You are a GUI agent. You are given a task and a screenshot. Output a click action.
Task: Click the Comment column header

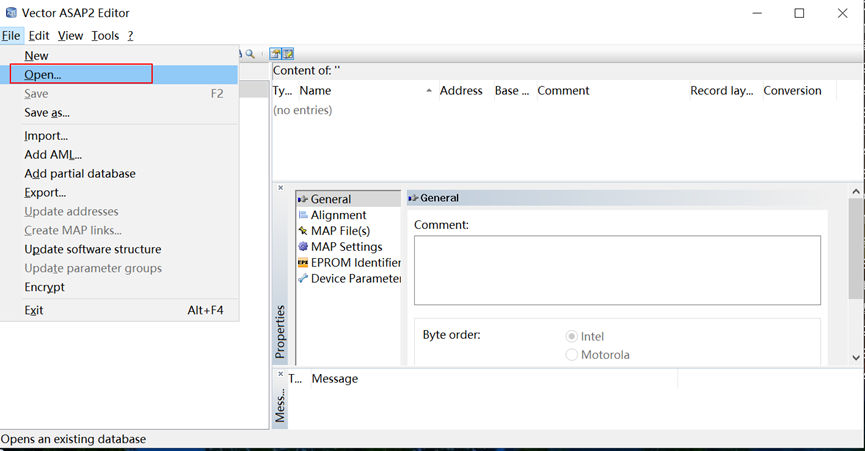(612, 91)
